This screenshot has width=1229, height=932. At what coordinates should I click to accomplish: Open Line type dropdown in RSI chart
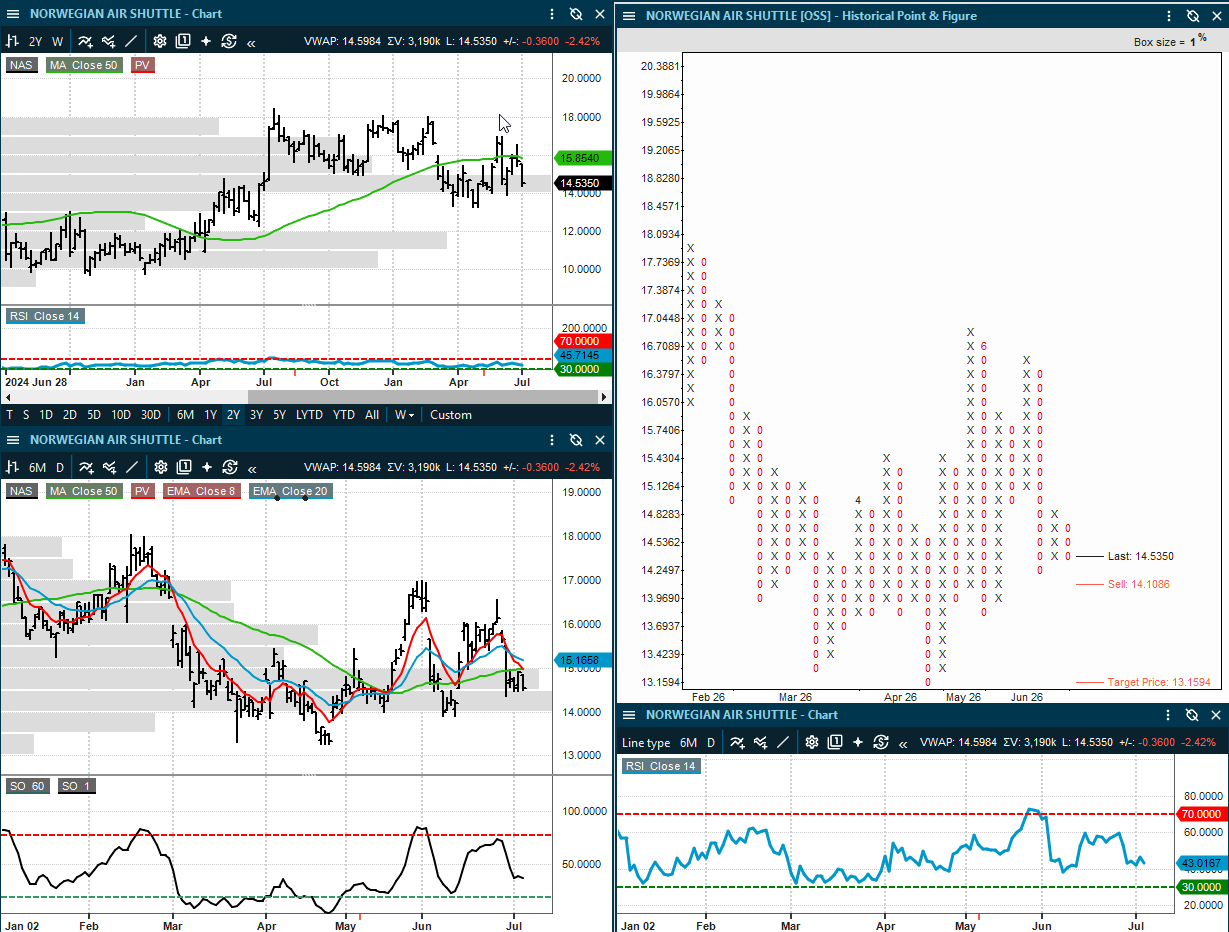pos(646,743)
